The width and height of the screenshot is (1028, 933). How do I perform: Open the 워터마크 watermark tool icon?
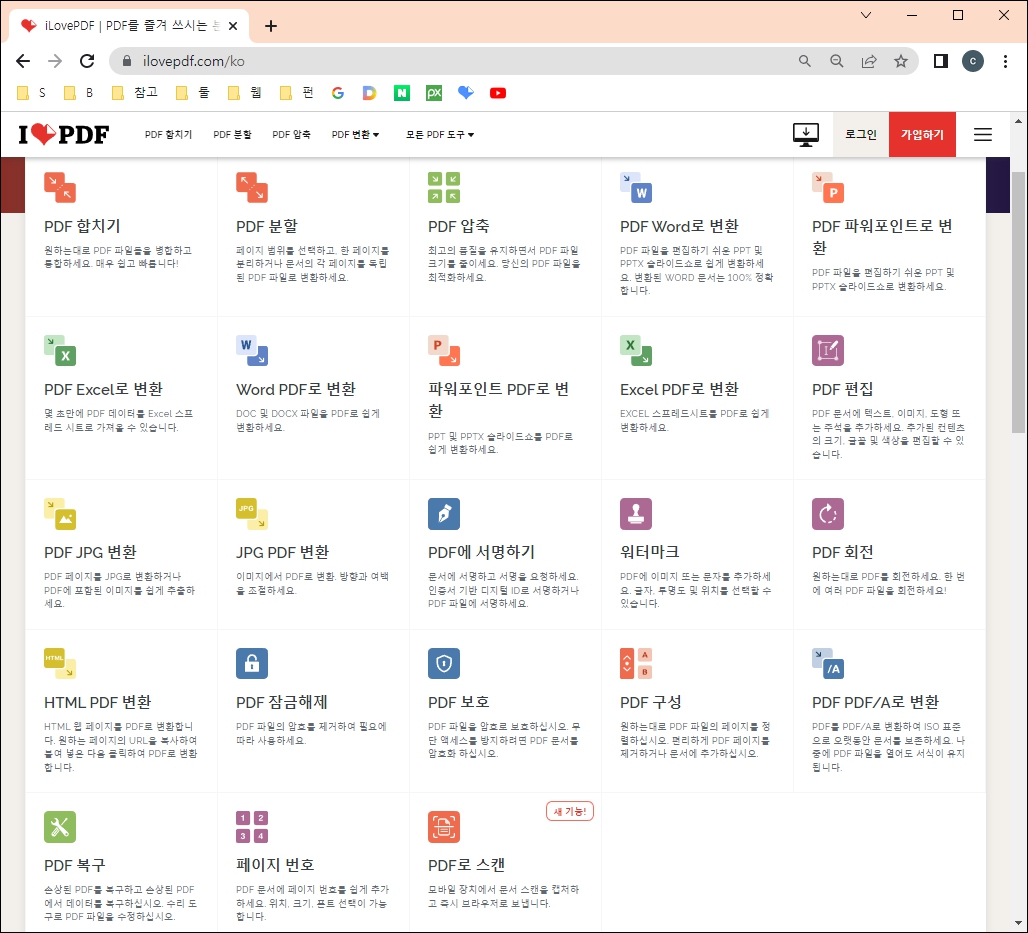[x=636, y=513]
